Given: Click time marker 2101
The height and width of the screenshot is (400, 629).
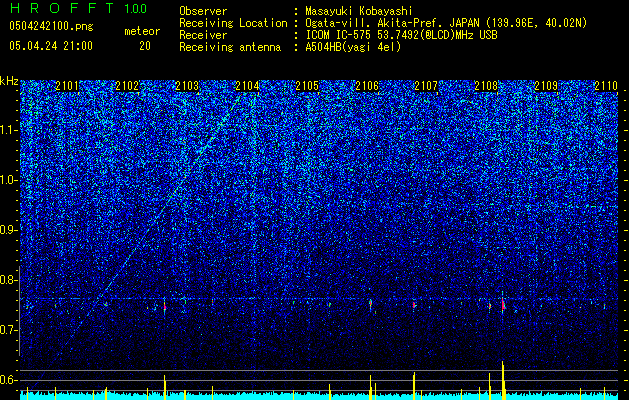Looking at the screenshot, I should pyautogui.click(x=67, y=86).
